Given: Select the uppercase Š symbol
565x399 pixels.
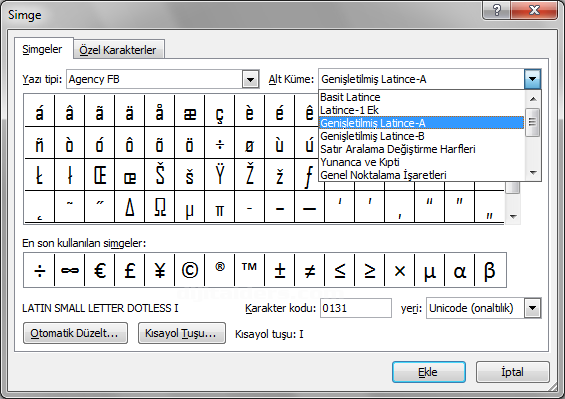Looking at the screenshot, I should (x=159, y=175).
